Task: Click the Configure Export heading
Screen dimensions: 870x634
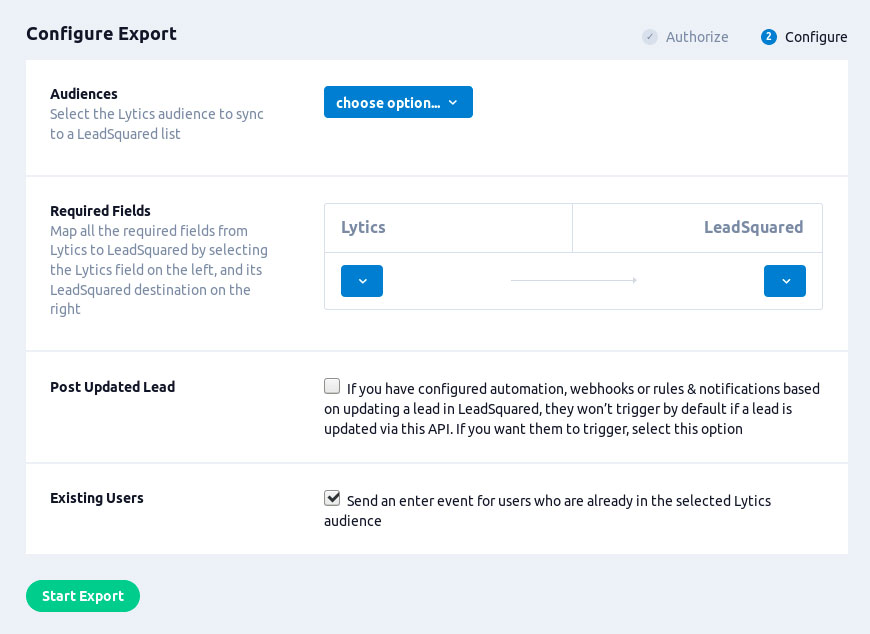Action: pos(102,34)
